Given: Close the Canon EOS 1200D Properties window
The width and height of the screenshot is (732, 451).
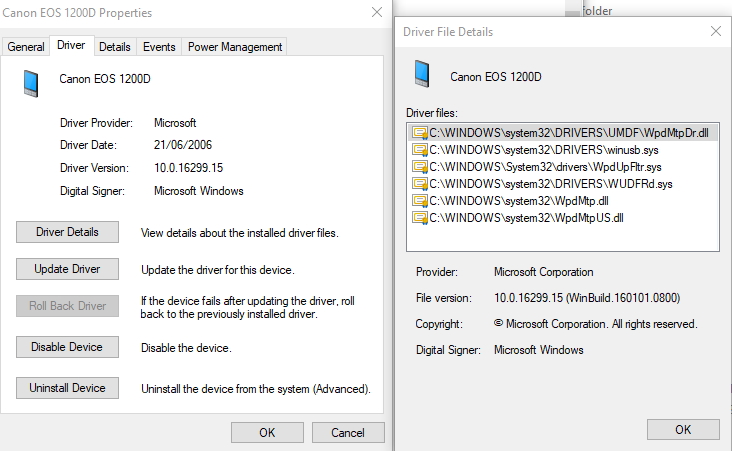Looking at the screenshot, I should pos(377,12).
